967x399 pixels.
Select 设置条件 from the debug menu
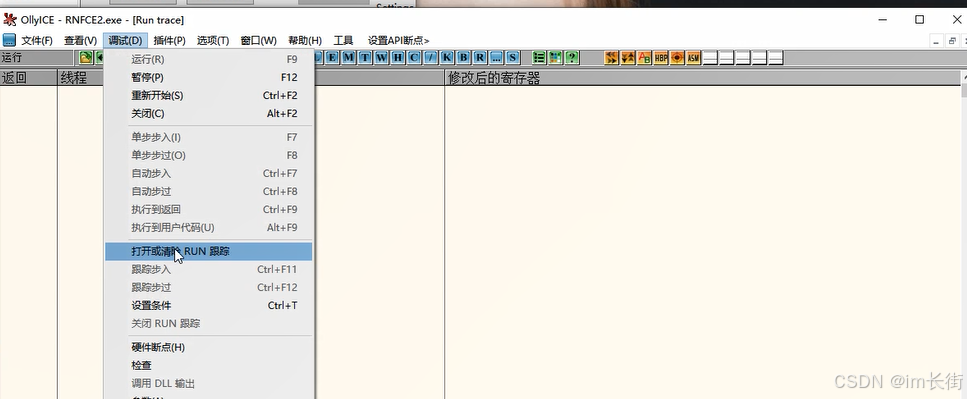click(x=208, y=305)
